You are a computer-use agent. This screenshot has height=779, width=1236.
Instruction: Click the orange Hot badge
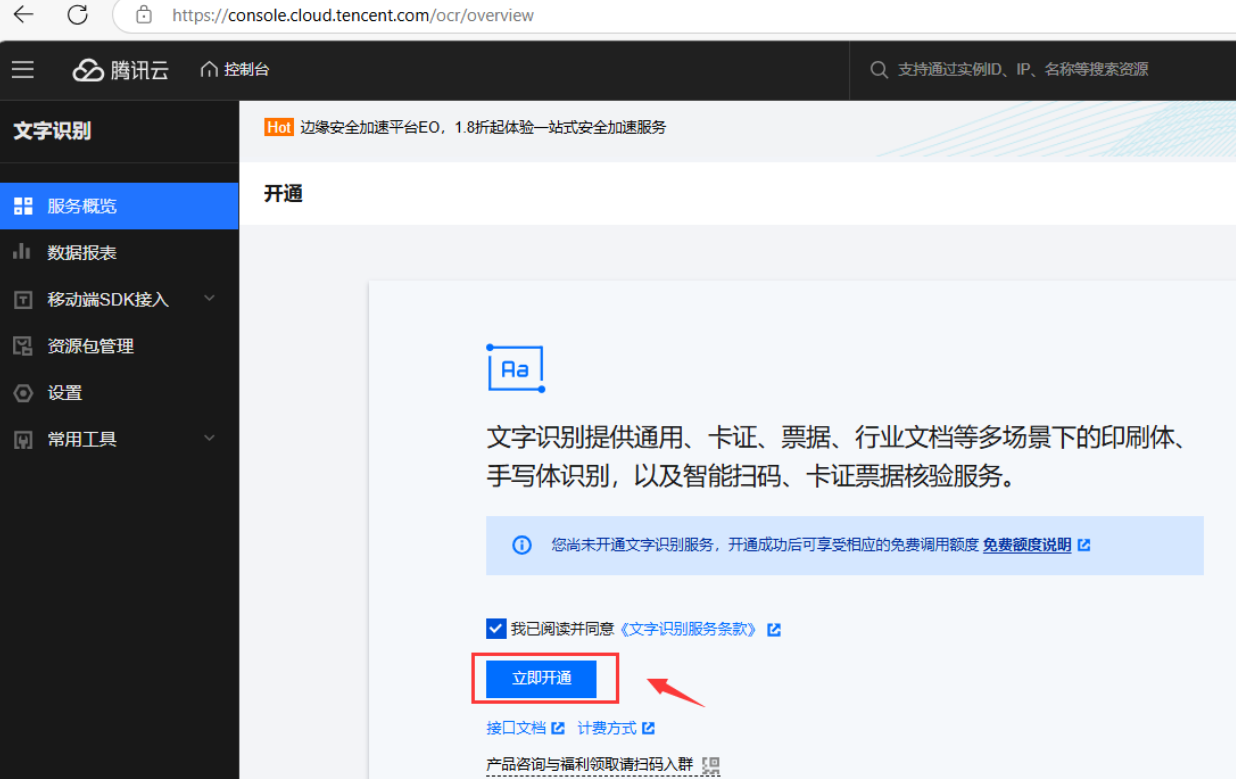coord(279,127)
